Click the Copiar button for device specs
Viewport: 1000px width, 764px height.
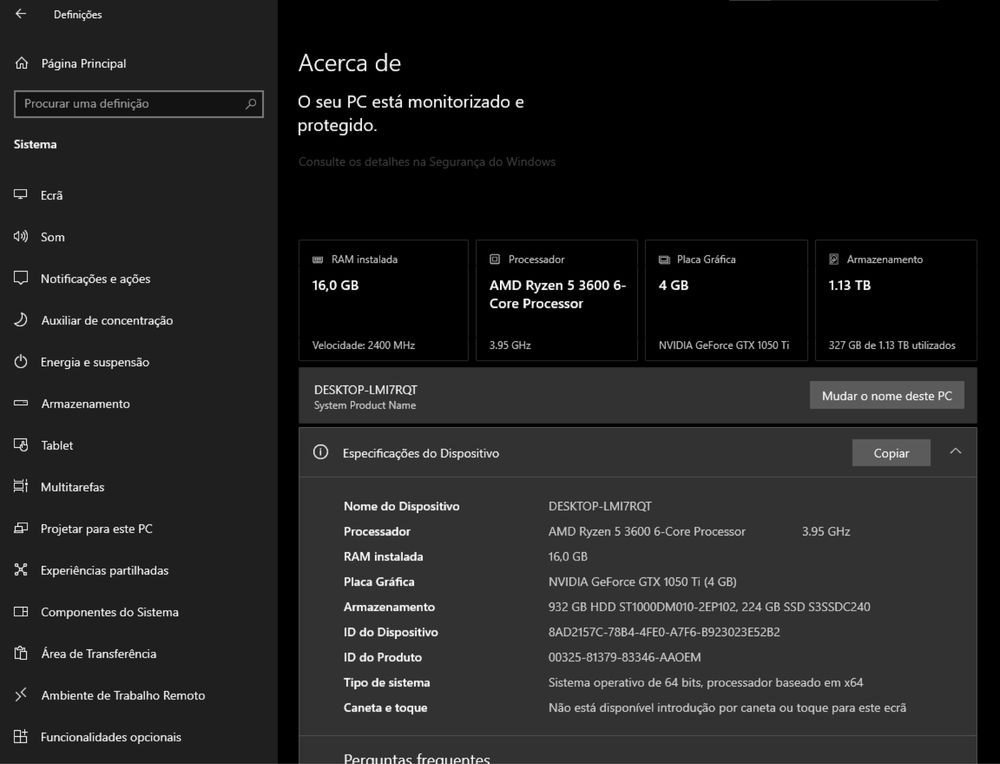[x=891, y=453]
